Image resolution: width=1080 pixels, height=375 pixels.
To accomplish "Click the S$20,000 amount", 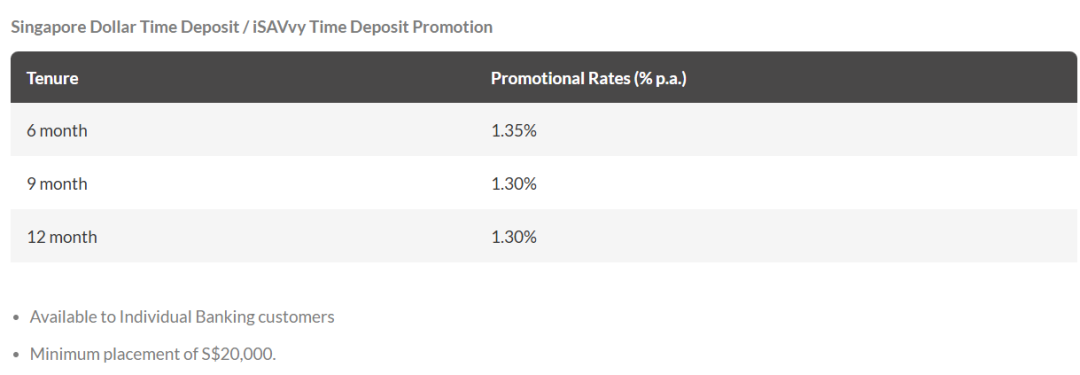I will click(x=239, y=354).
